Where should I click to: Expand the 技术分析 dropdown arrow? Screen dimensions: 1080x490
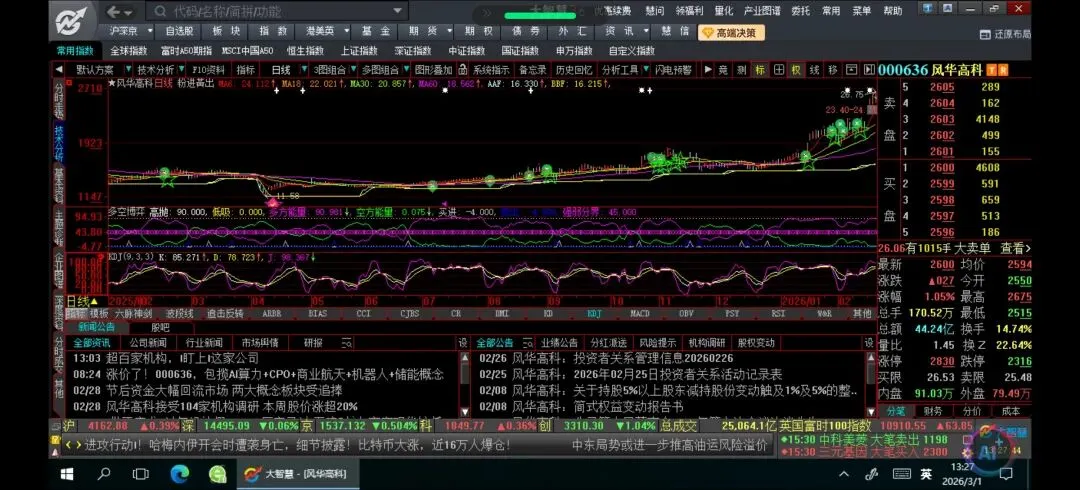pos(181,70)
